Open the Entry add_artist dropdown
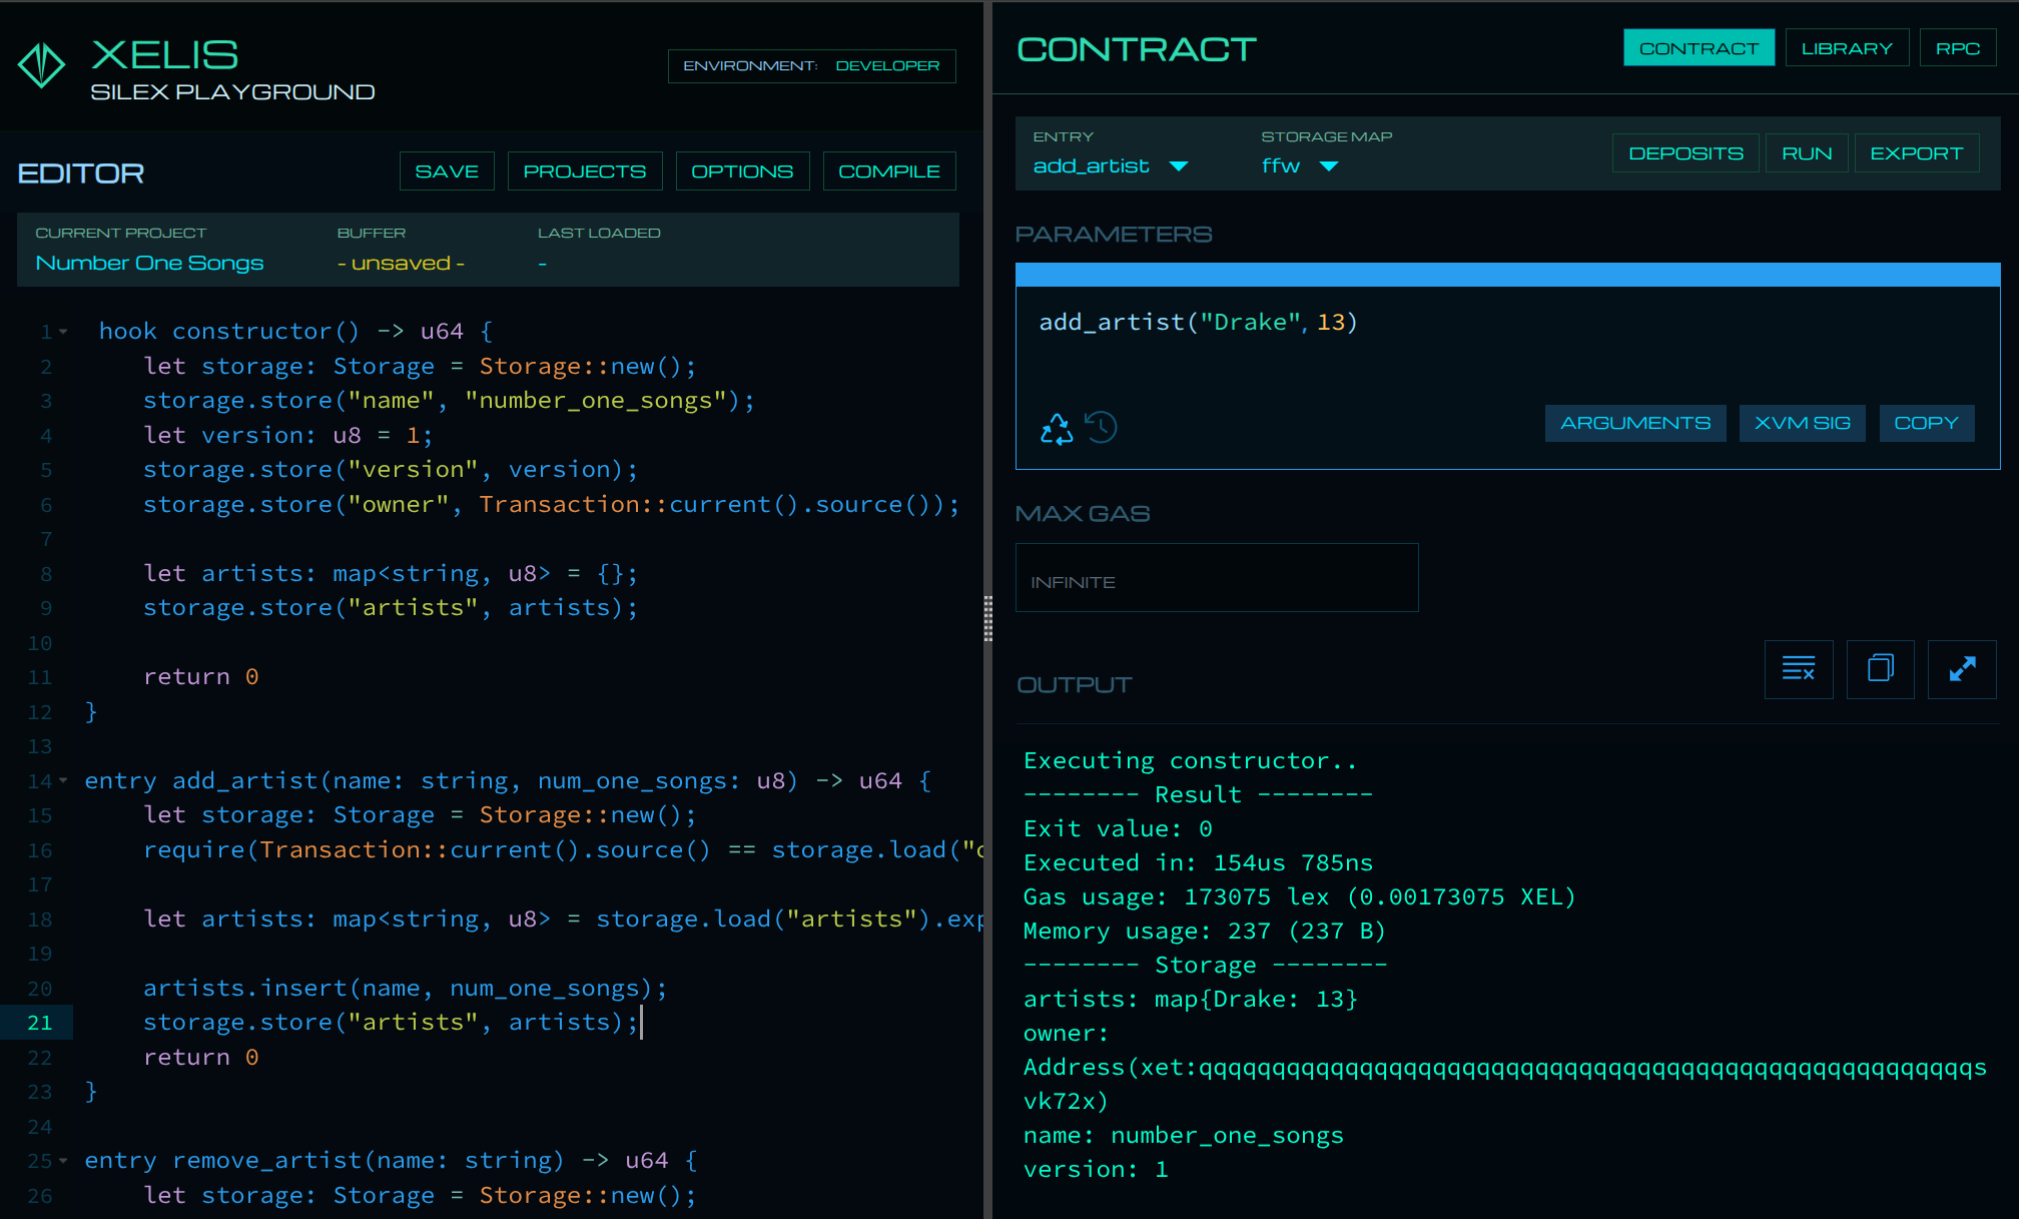Image resolution: width=2019 pixels, height=1219 pixels. point(1110,166)
